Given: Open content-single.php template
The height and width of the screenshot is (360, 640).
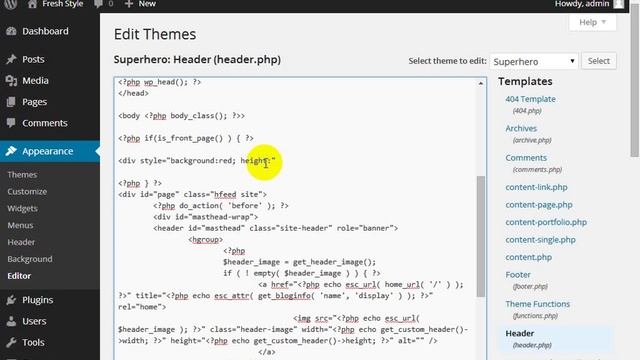Looking at the screenshot, I should click(x=540, y=240).
